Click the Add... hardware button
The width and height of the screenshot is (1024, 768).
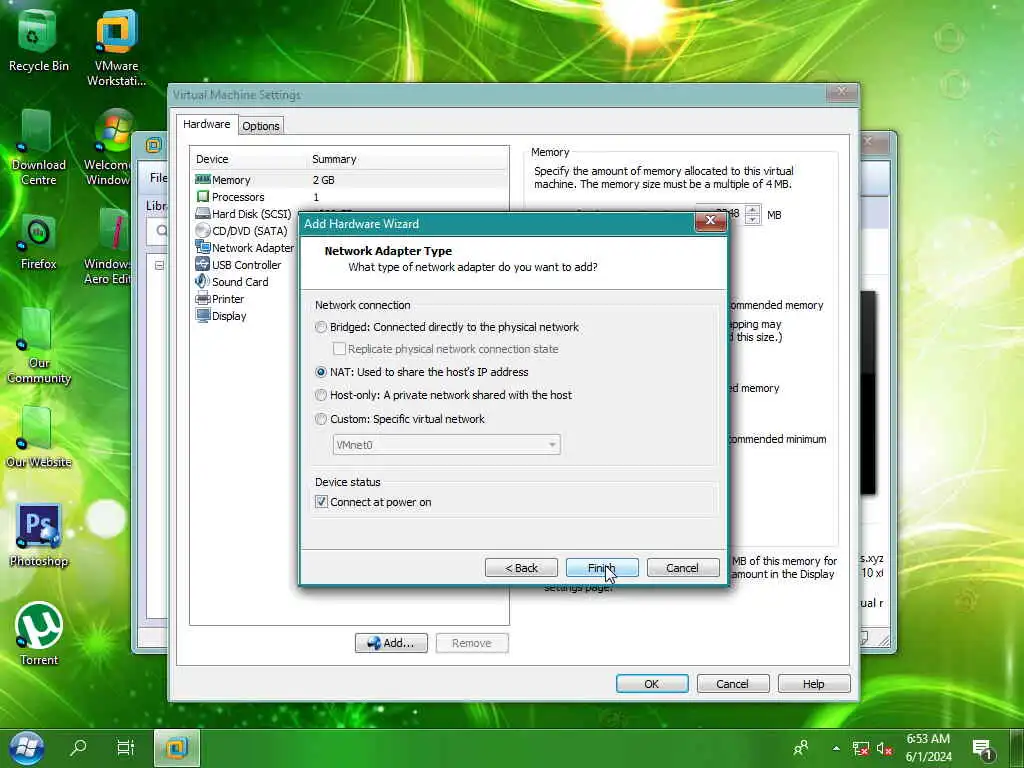click(x=391, y=643)
